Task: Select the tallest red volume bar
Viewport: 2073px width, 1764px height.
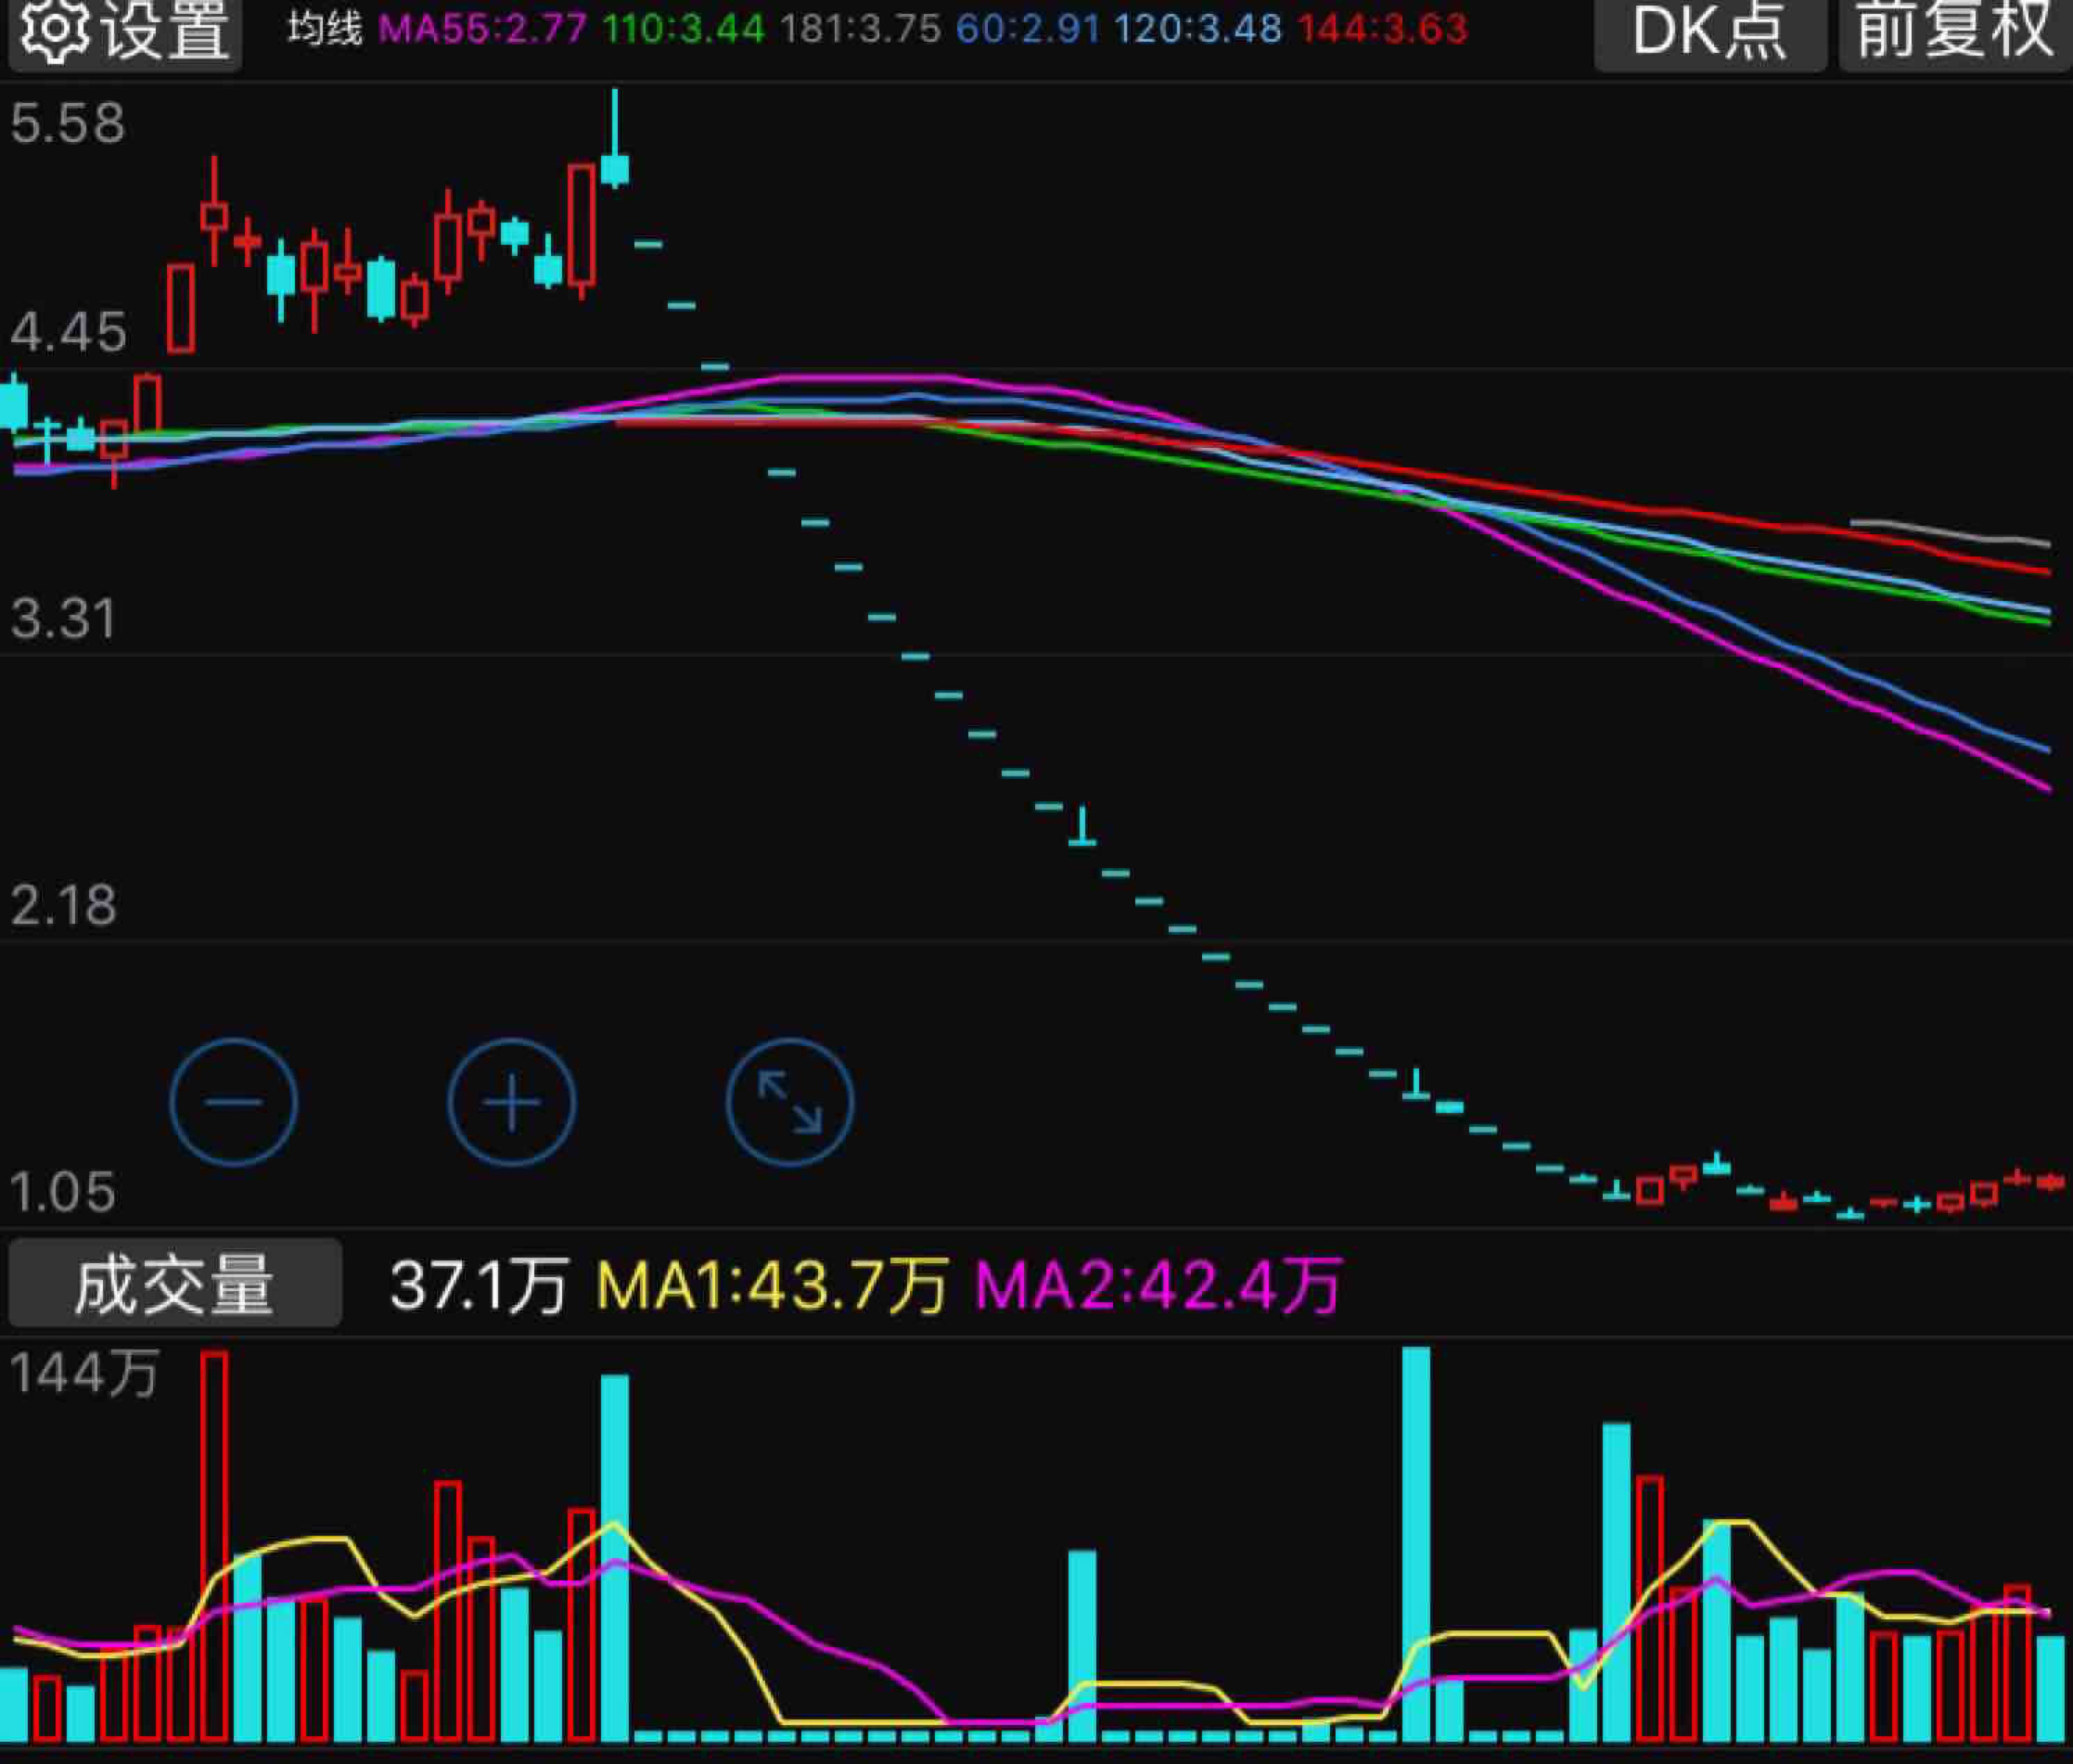Action: tap(214, 1546)
